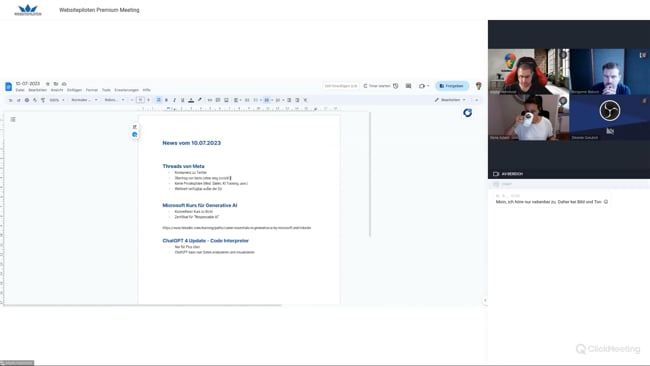Click the Google account avatar

click(x=479, y=86)
